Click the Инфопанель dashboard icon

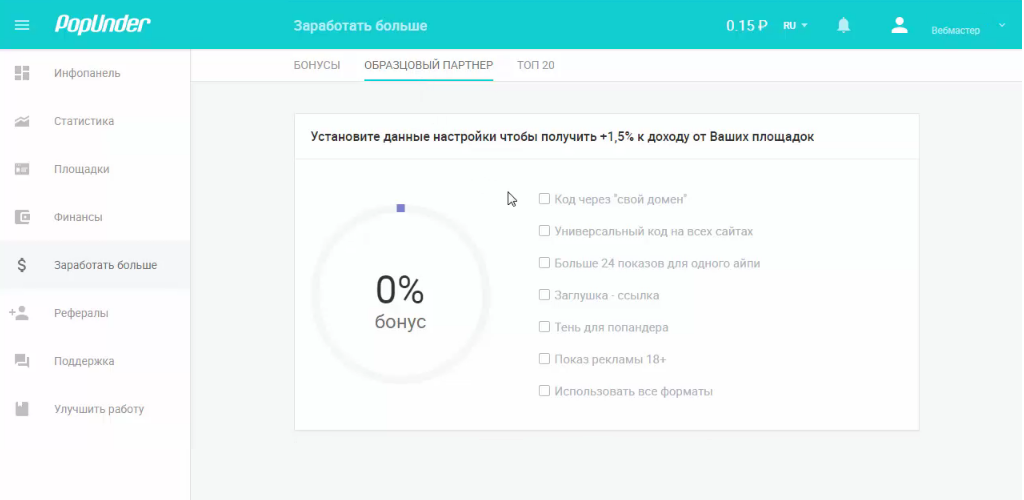pyautogui.click(x=22, y=73)
